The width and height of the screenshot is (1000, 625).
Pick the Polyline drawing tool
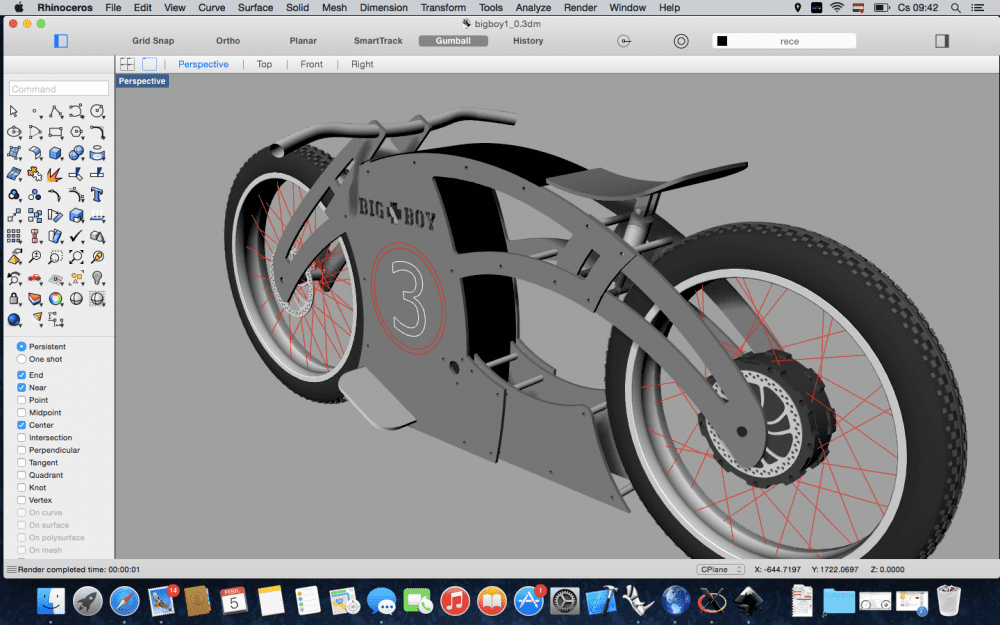coord(55,112)
